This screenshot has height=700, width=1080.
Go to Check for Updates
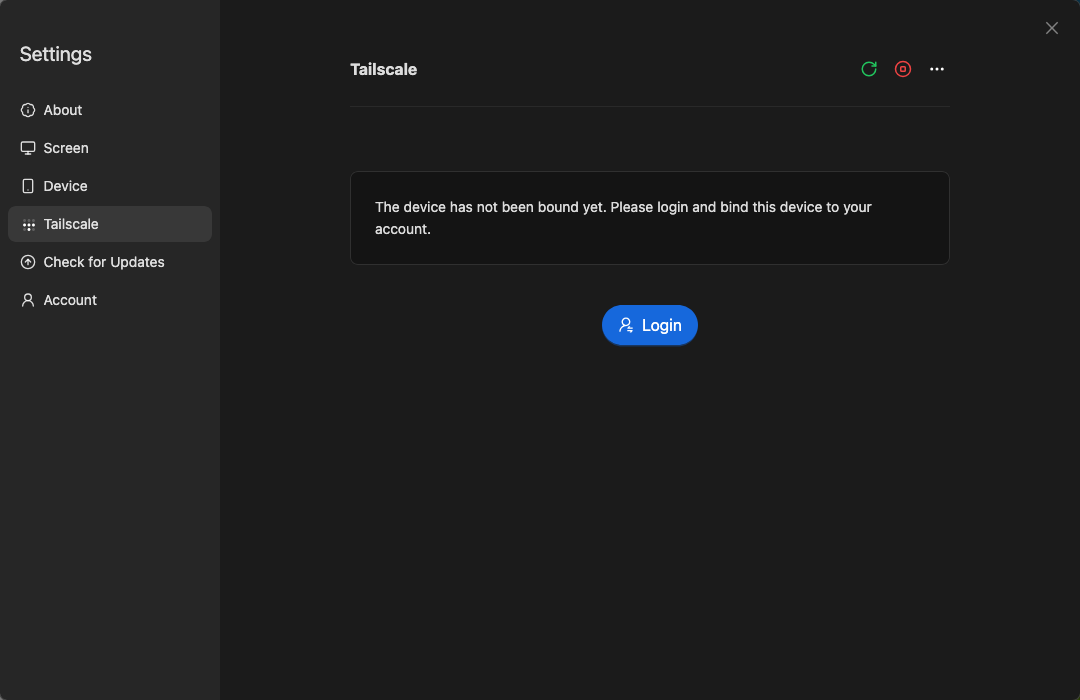point(110,262)
